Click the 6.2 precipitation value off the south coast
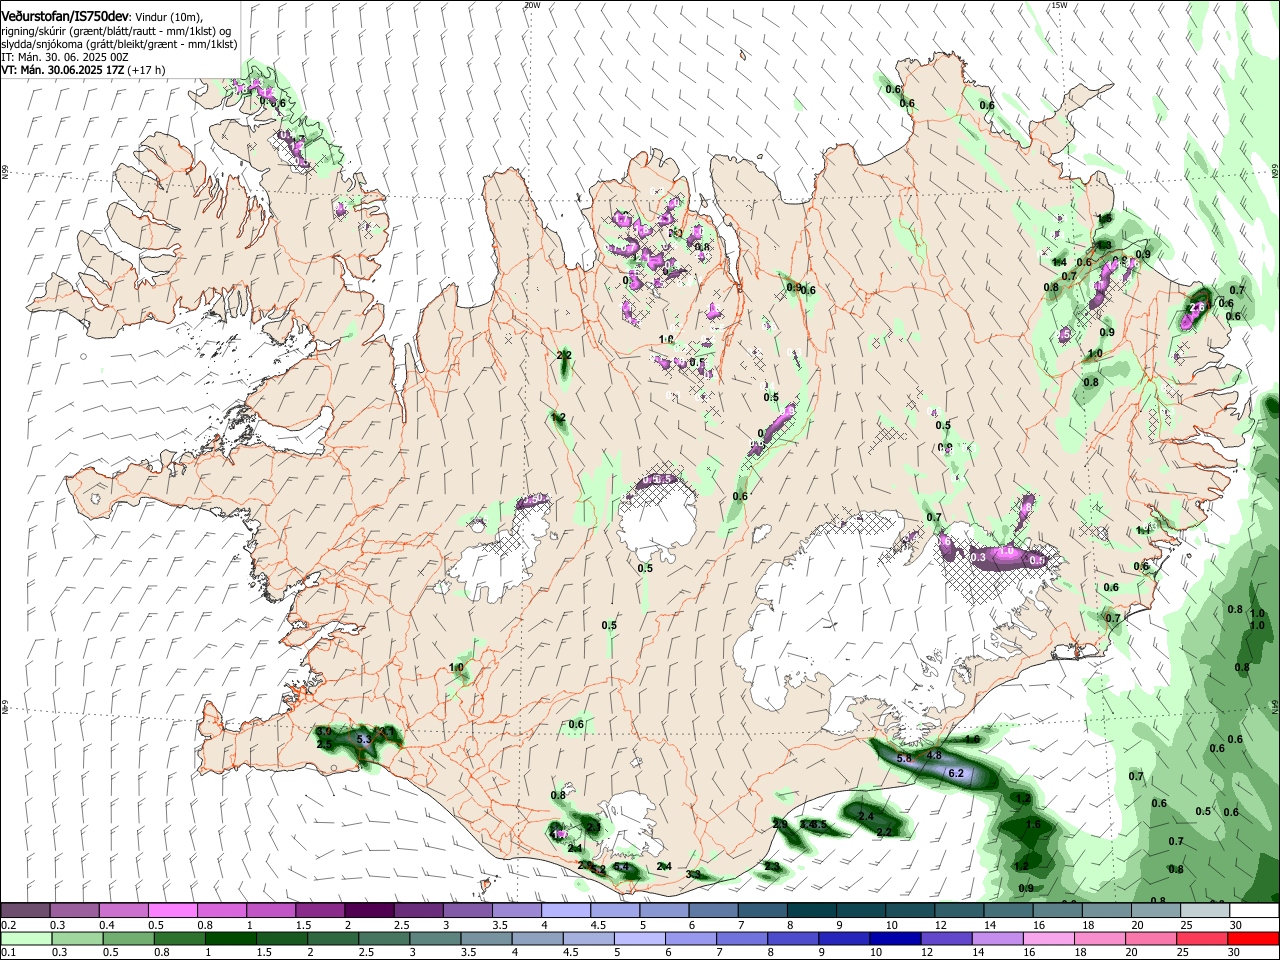Image resolution: width=1280 pixels, height=960 pixels. point(955,773)
